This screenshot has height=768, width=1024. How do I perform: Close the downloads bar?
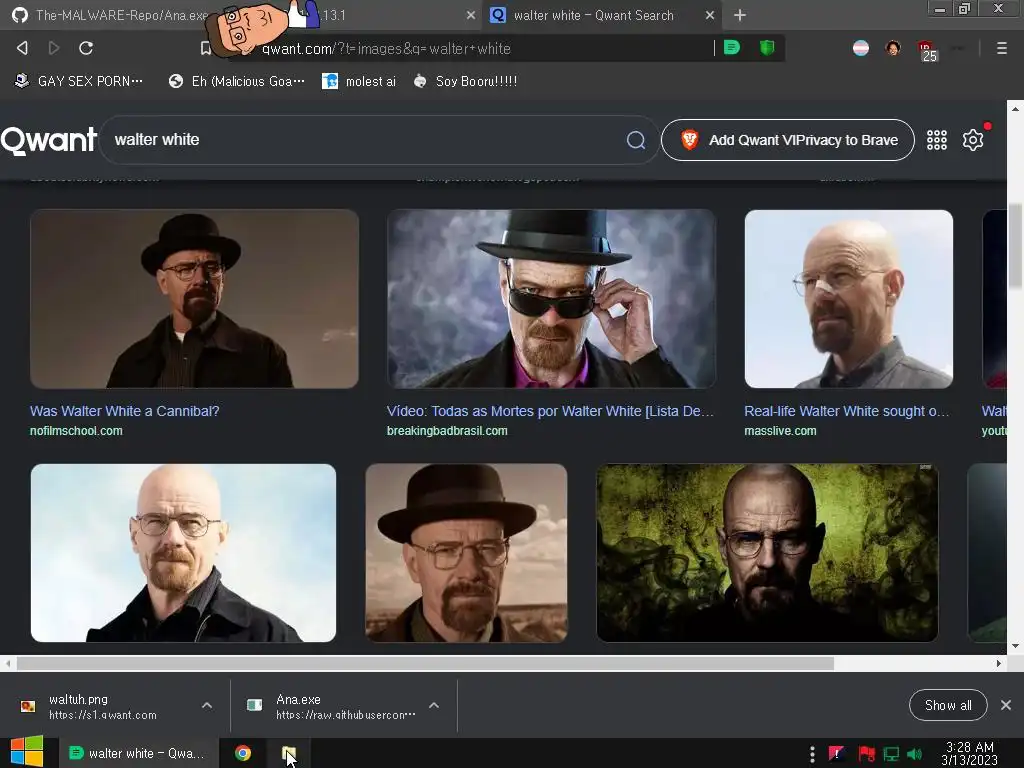pyautogui.click(x=1006, y=705)
